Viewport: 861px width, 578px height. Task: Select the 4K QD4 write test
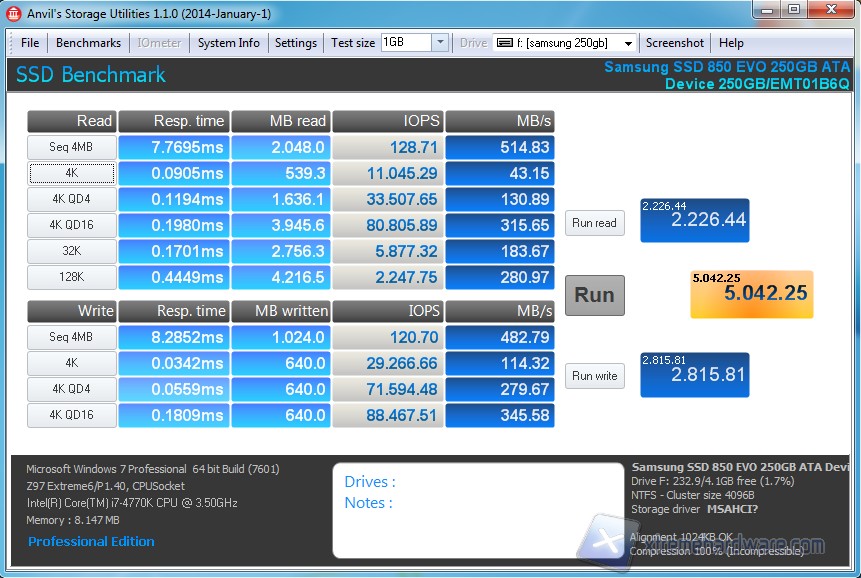[71, 389]
